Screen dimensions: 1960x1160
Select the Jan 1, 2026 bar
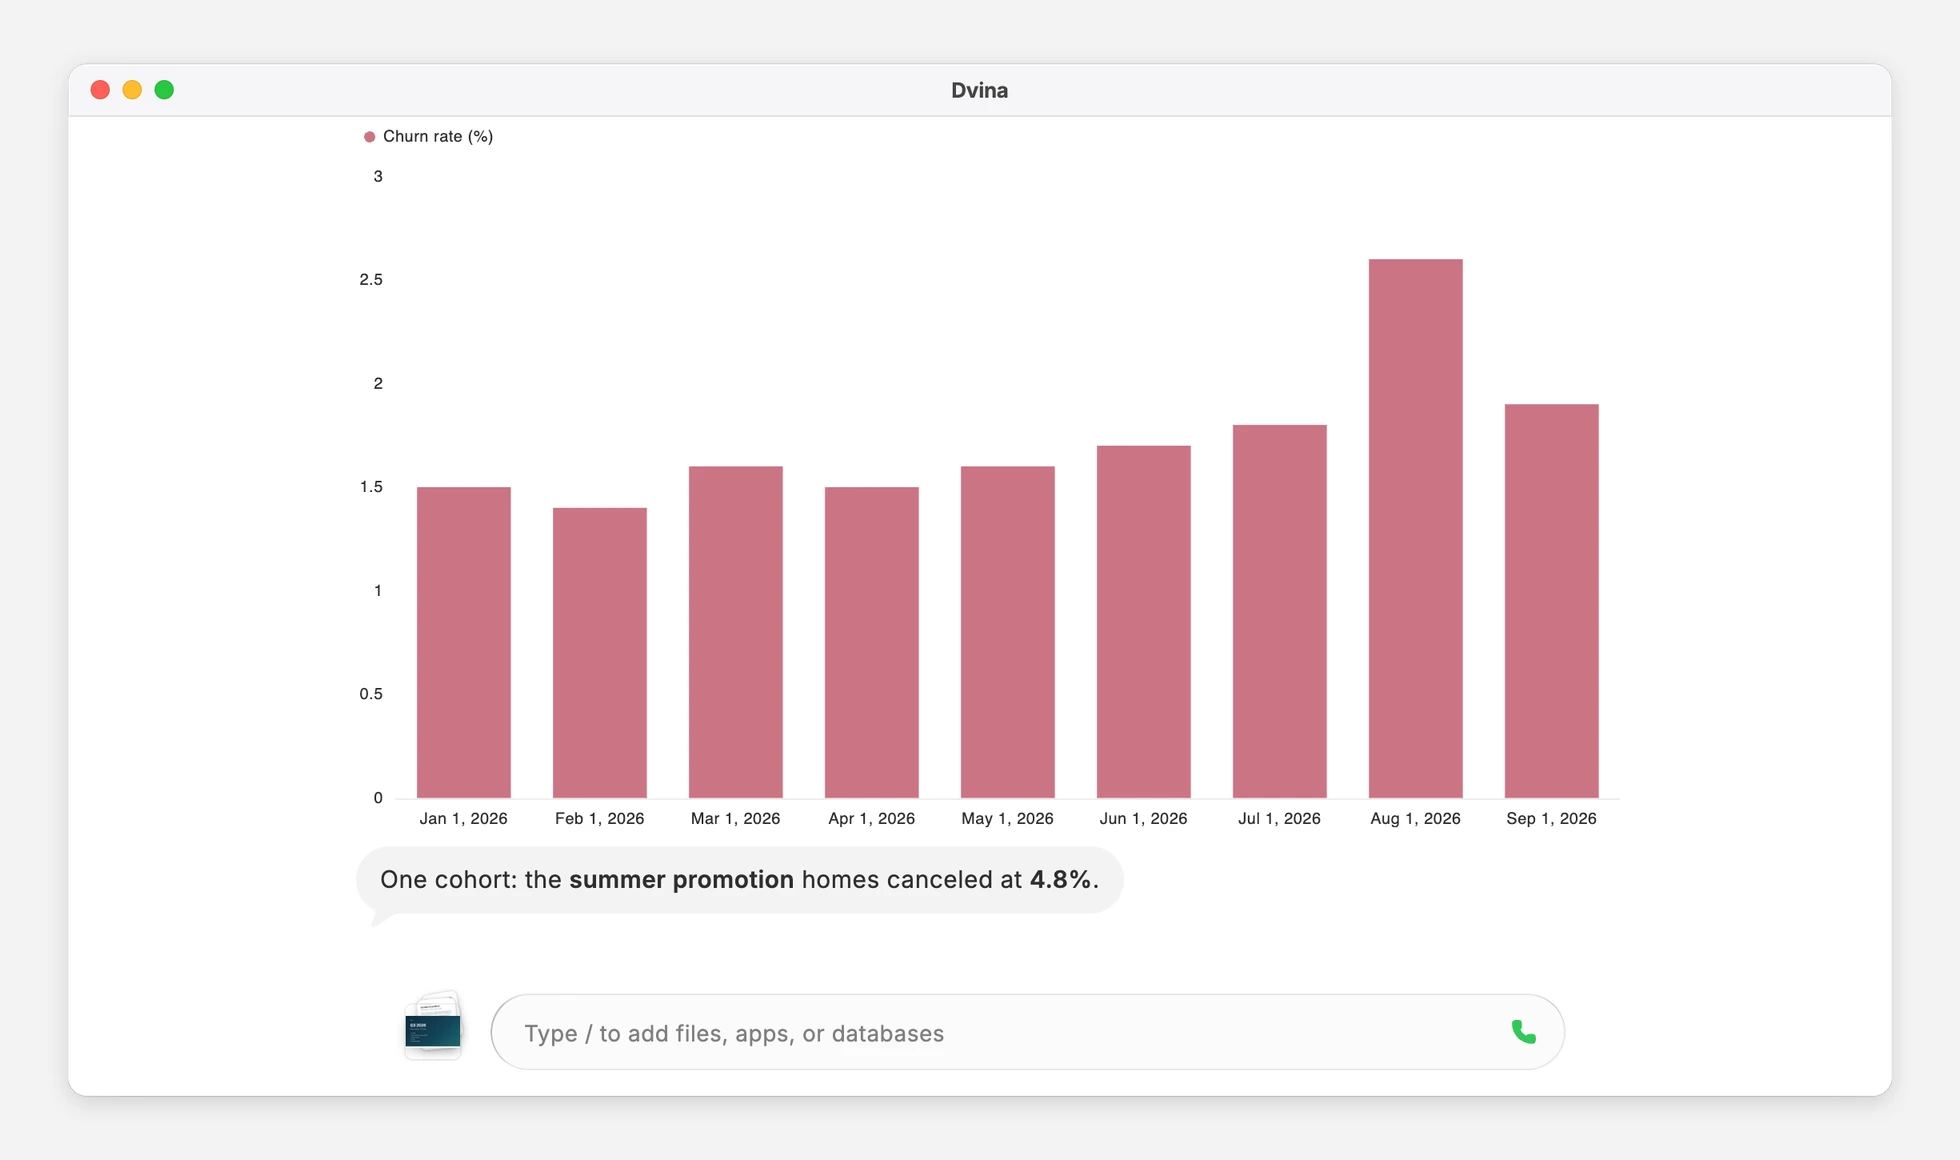point(464,642)
